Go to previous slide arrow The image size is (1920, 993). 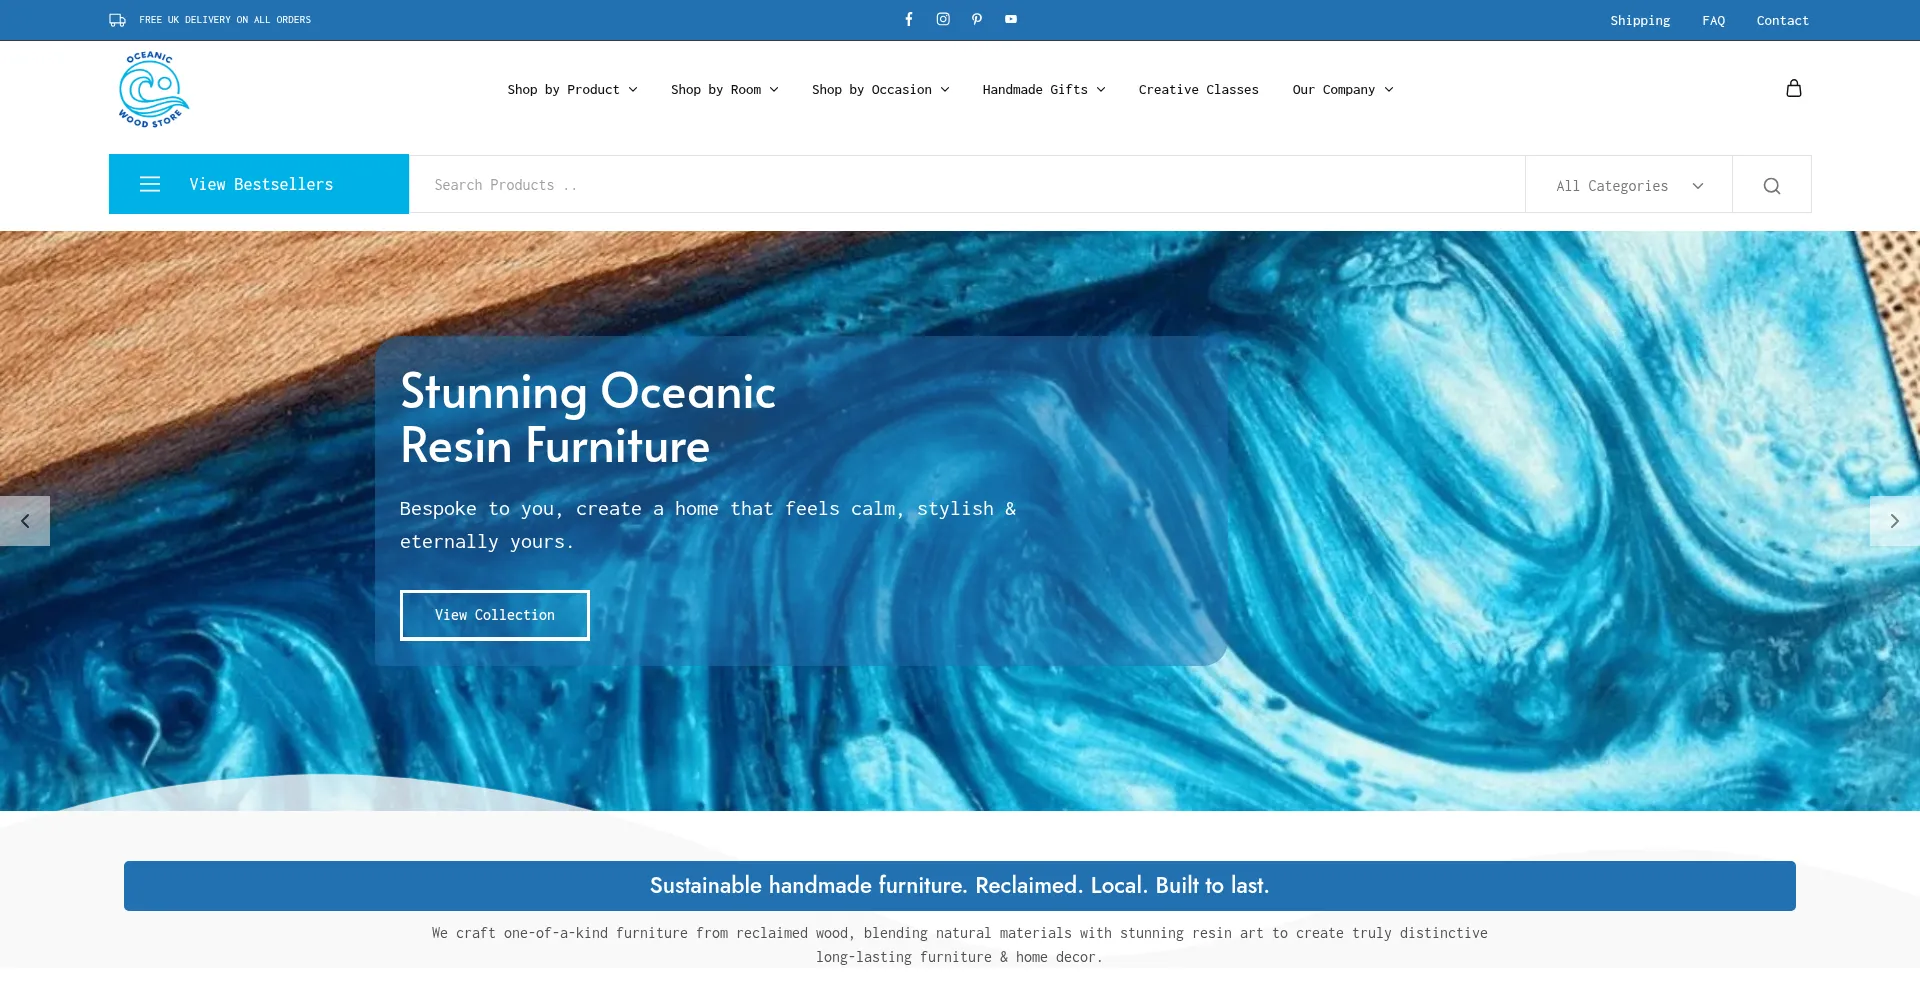tap(25, 521)
